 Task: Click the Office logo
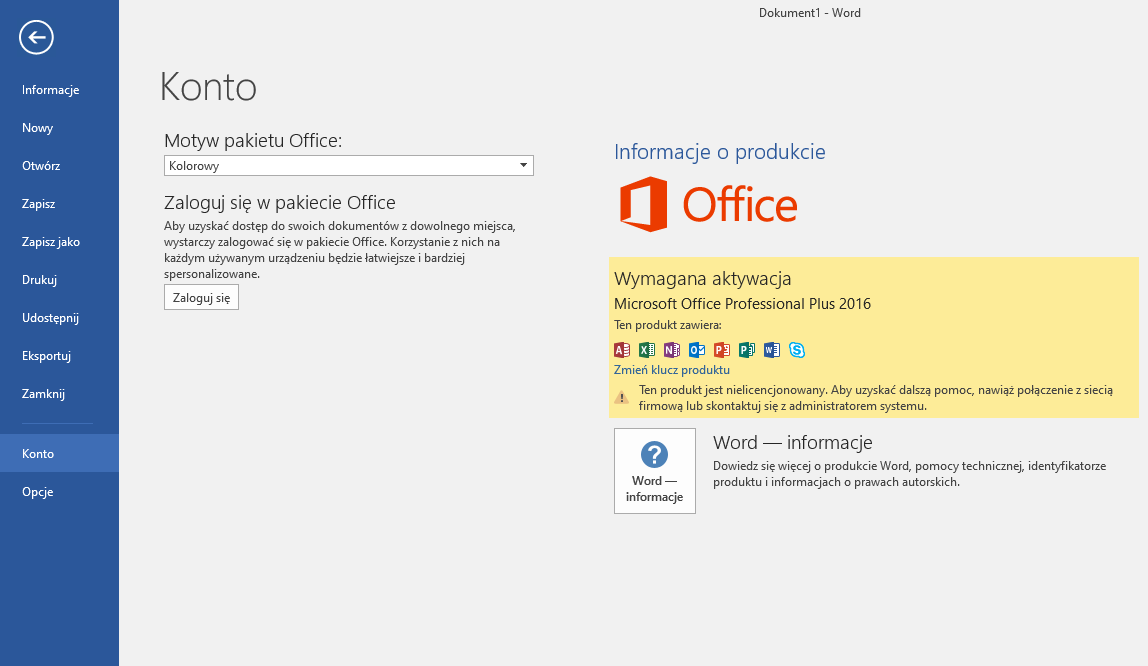click(x=708, y=204)
